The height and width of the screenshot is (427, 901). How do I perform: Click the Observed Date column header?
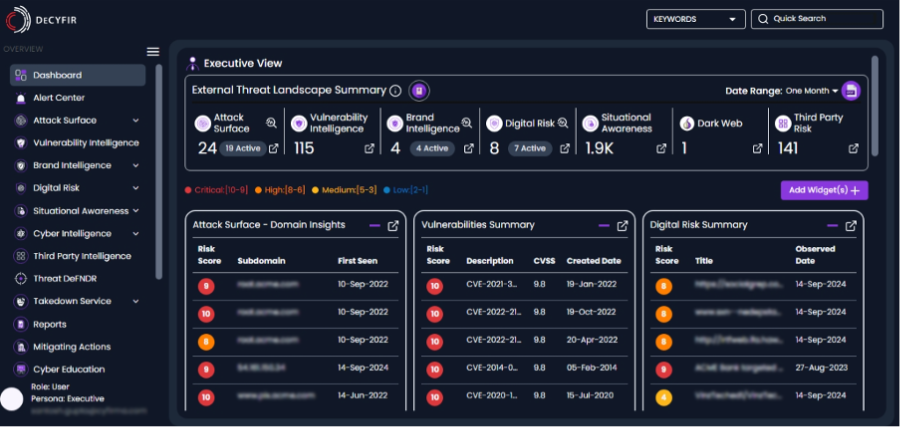coord(815,255)
